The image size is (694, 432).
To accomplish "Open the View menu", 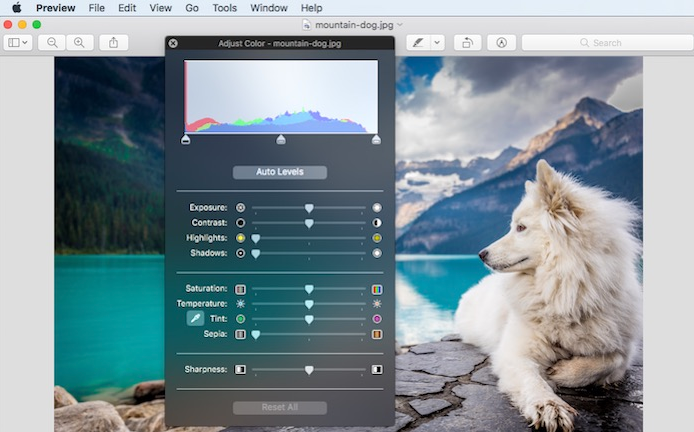I will [x=160, y=8].
